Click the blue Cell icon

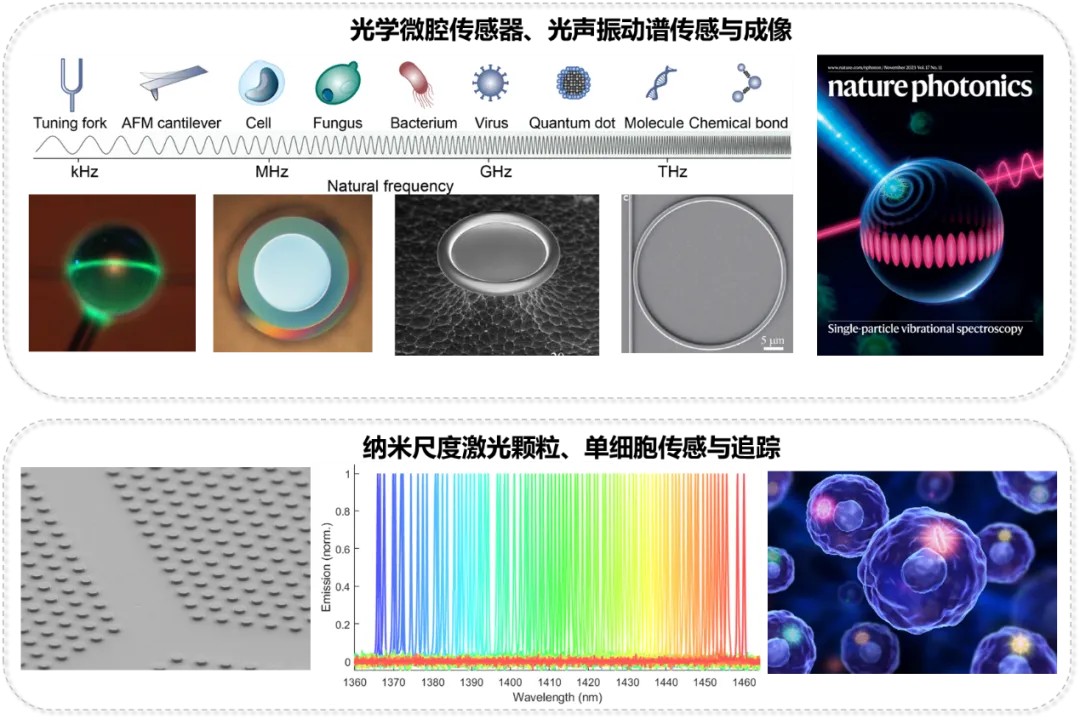[261, 84]
